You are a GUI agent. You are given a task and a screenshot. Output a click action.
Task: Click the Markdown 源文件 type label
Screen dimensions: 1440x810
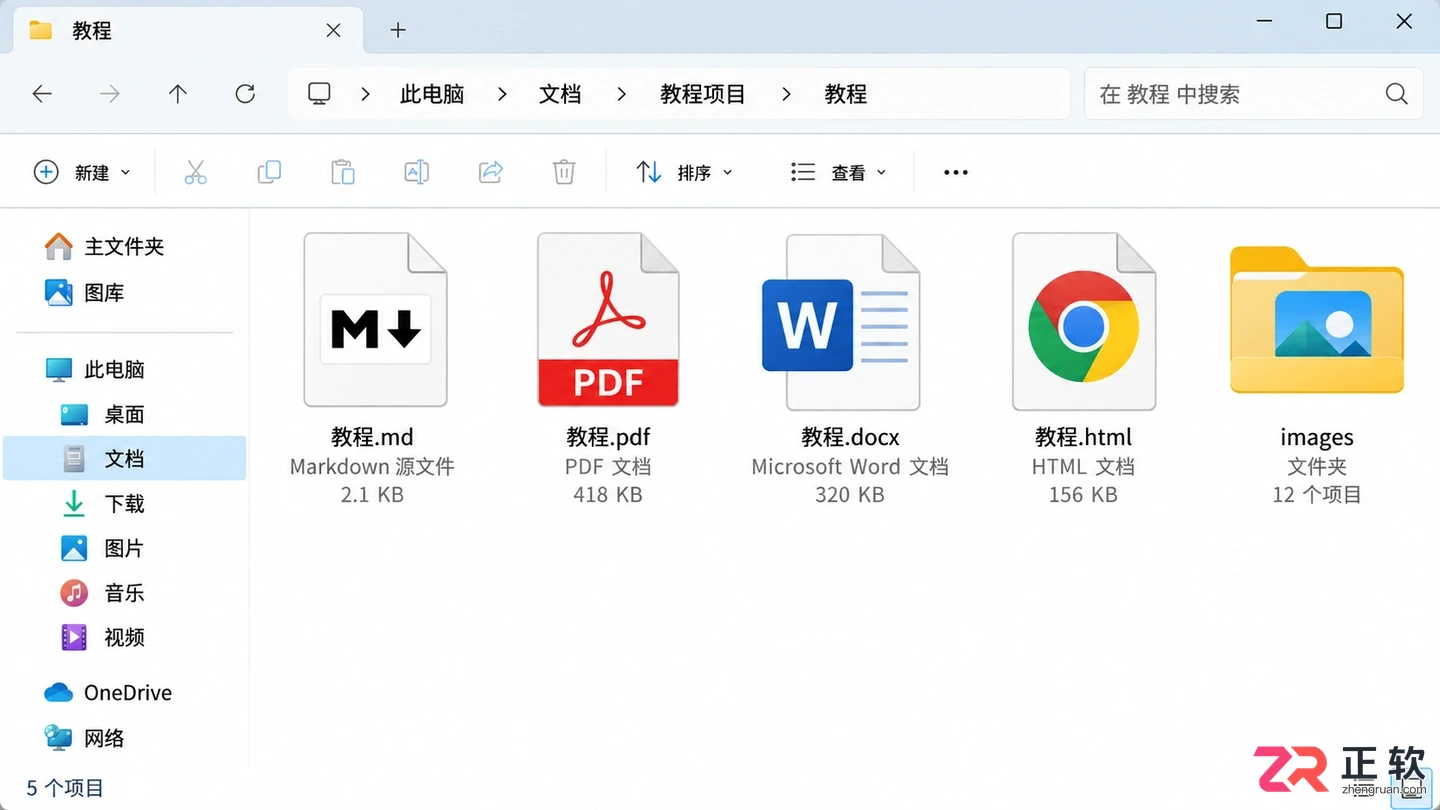372,467
